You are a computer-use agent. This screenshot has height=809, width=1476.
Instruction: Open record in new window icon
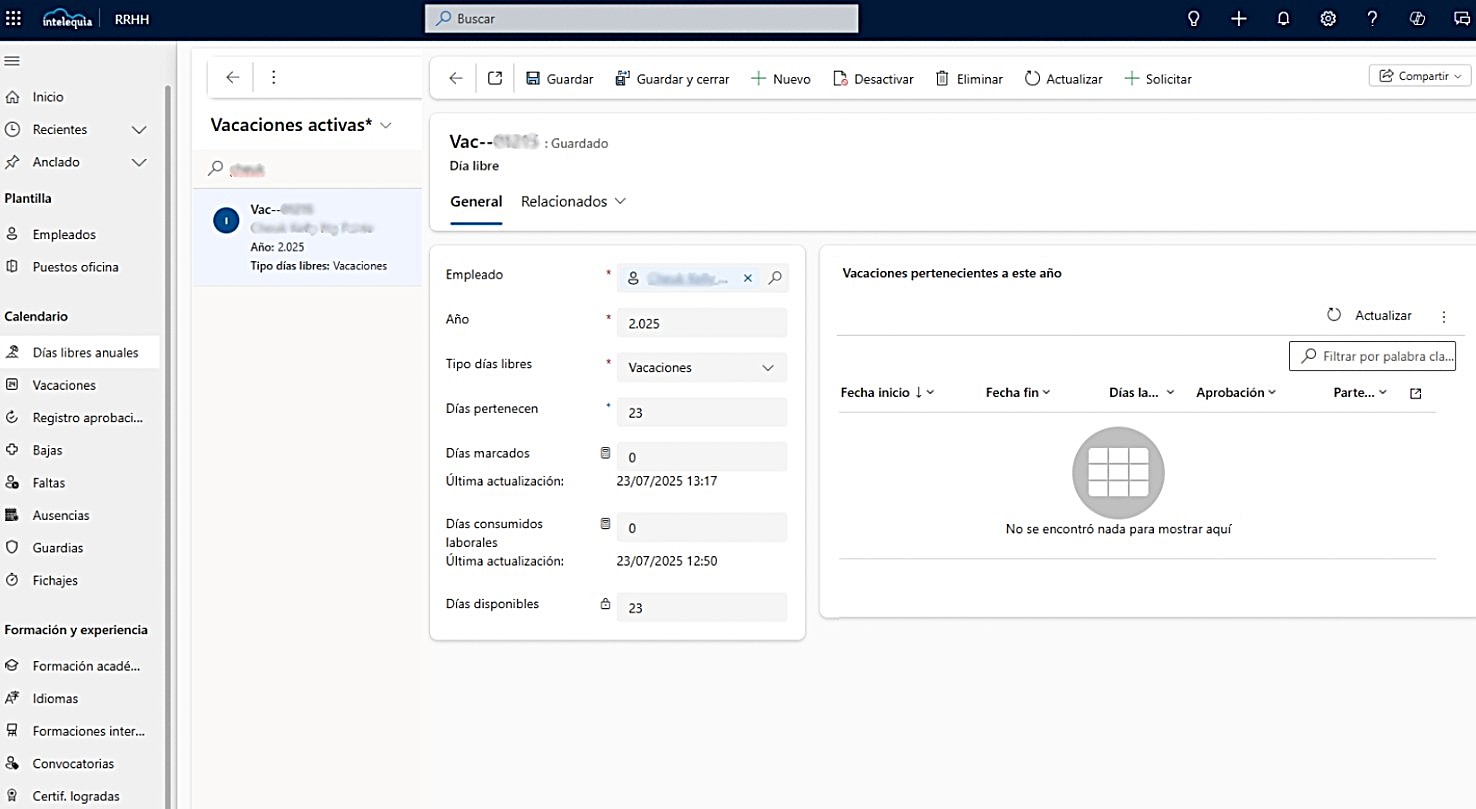pos(495,78)
